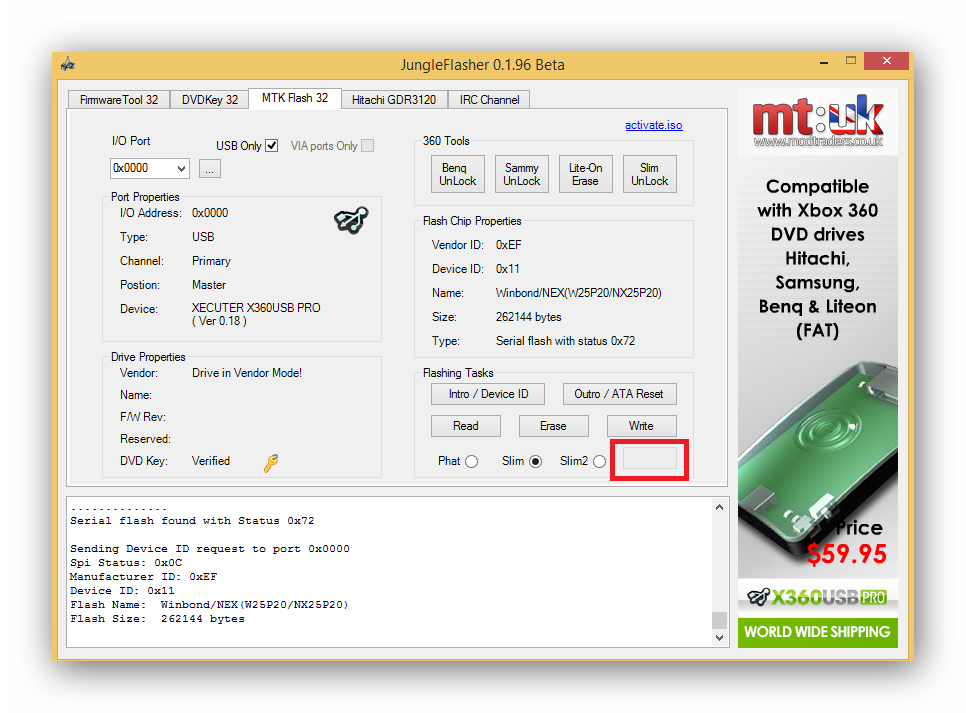Select the Phat radio button
Viewport: 966px width, 713px height.
pyautogui.click(x=472, y=462)
